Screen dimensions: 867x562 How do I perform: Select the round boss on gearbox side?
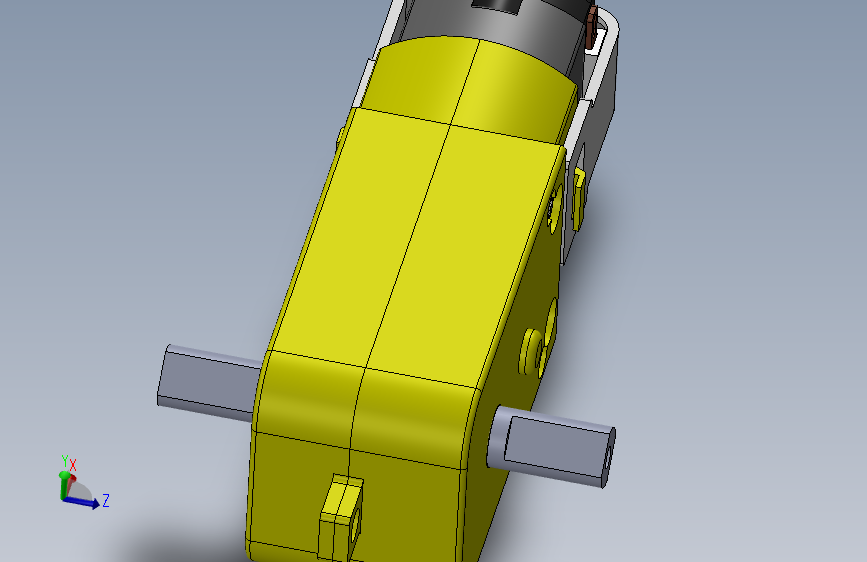(x=531, y=352)
